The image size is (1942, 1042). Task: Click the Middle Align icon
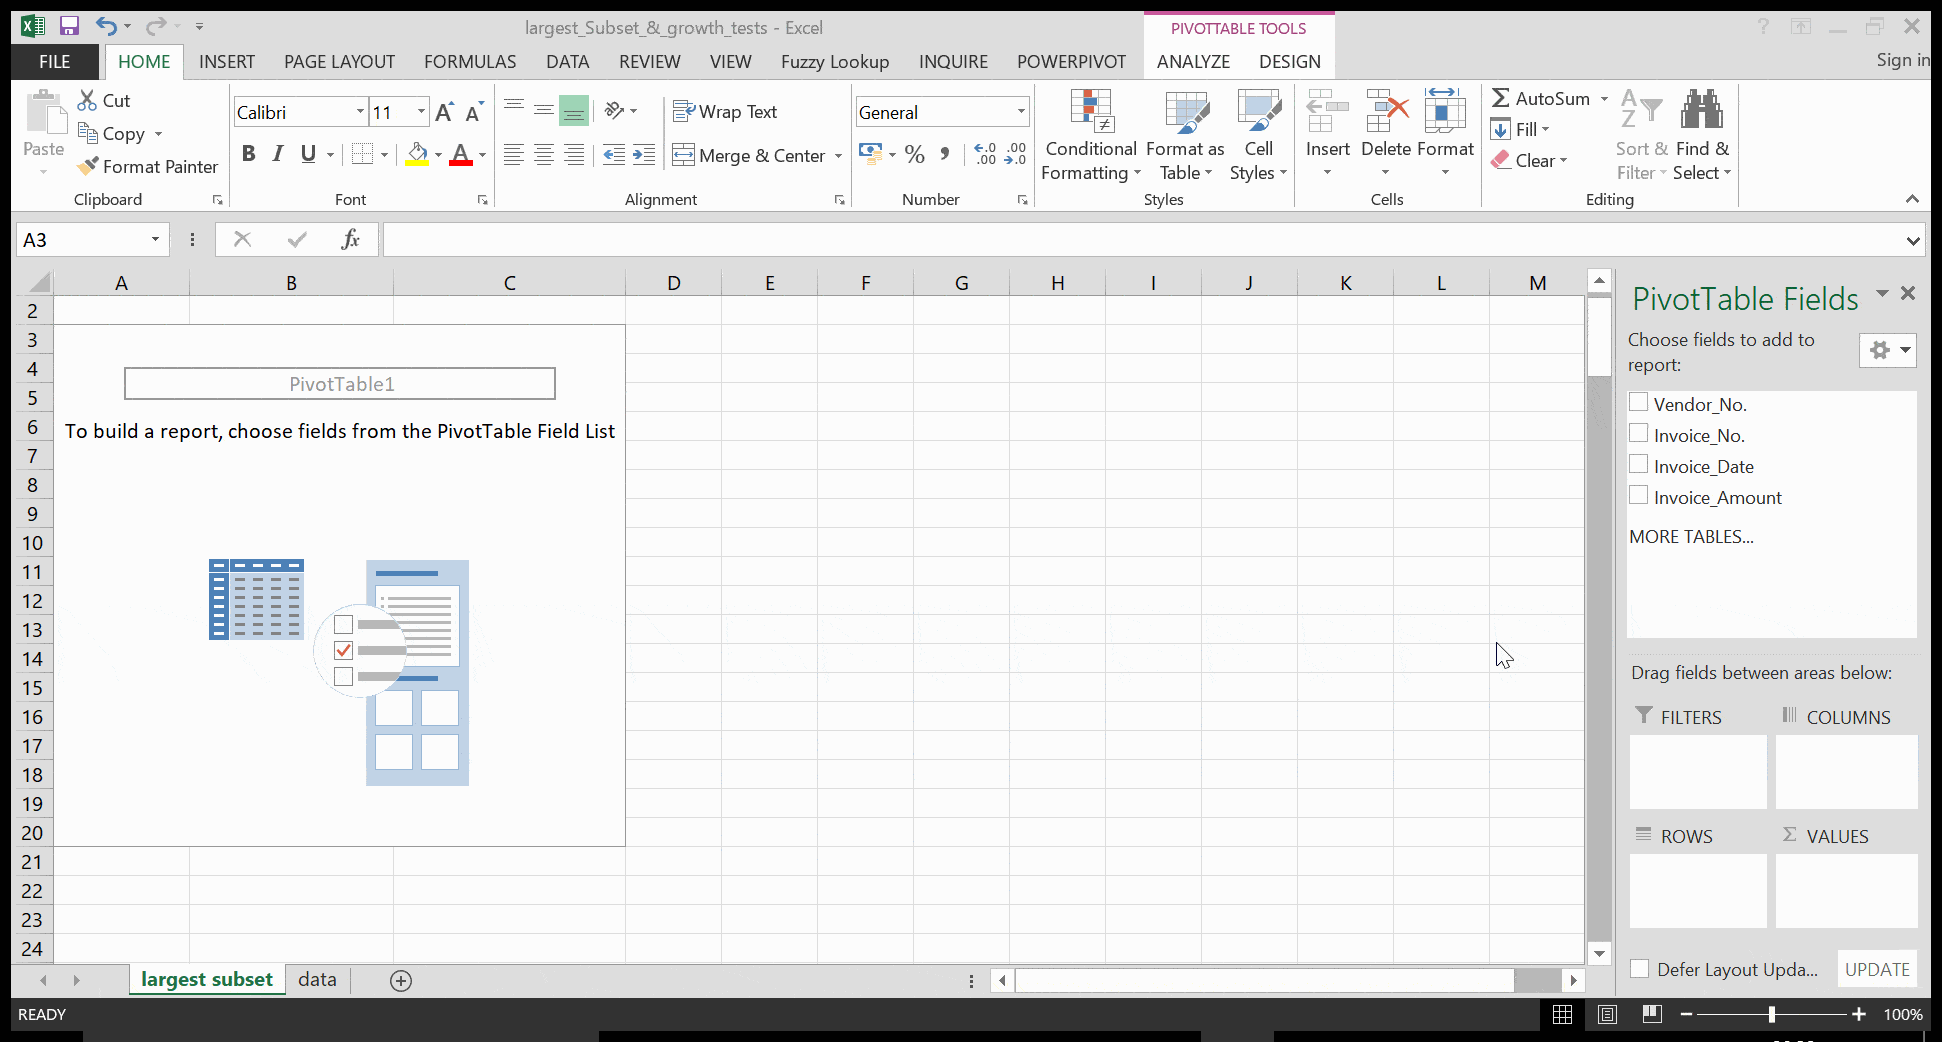coord(544,110)
